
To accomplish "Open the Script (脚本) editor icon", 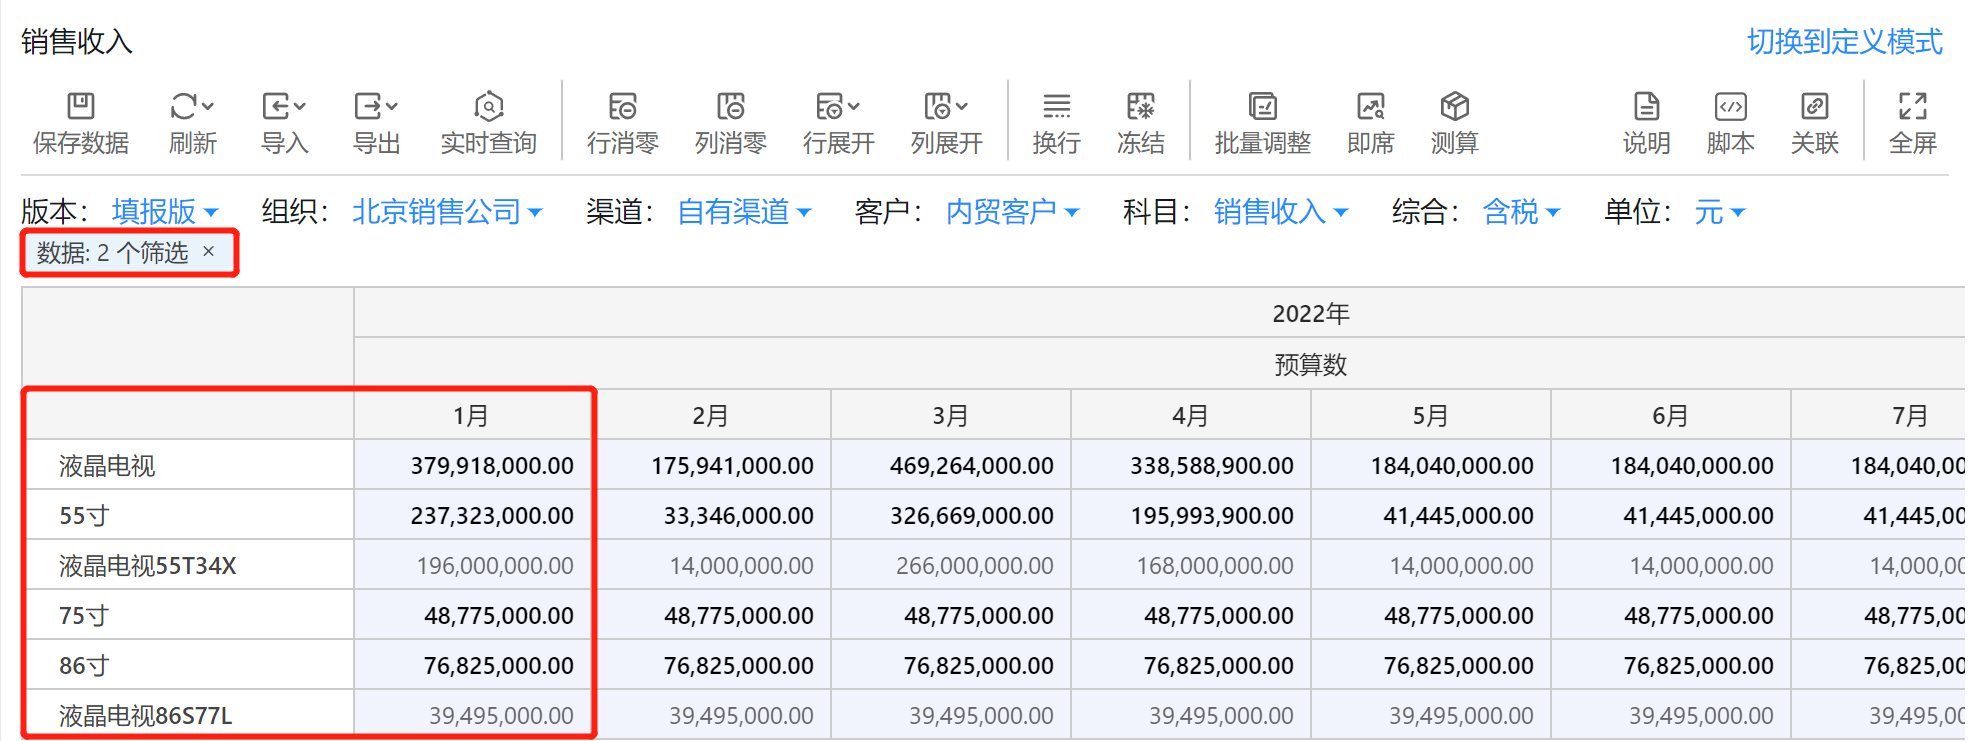I will pyautogui.click(x=1730, y=107).
